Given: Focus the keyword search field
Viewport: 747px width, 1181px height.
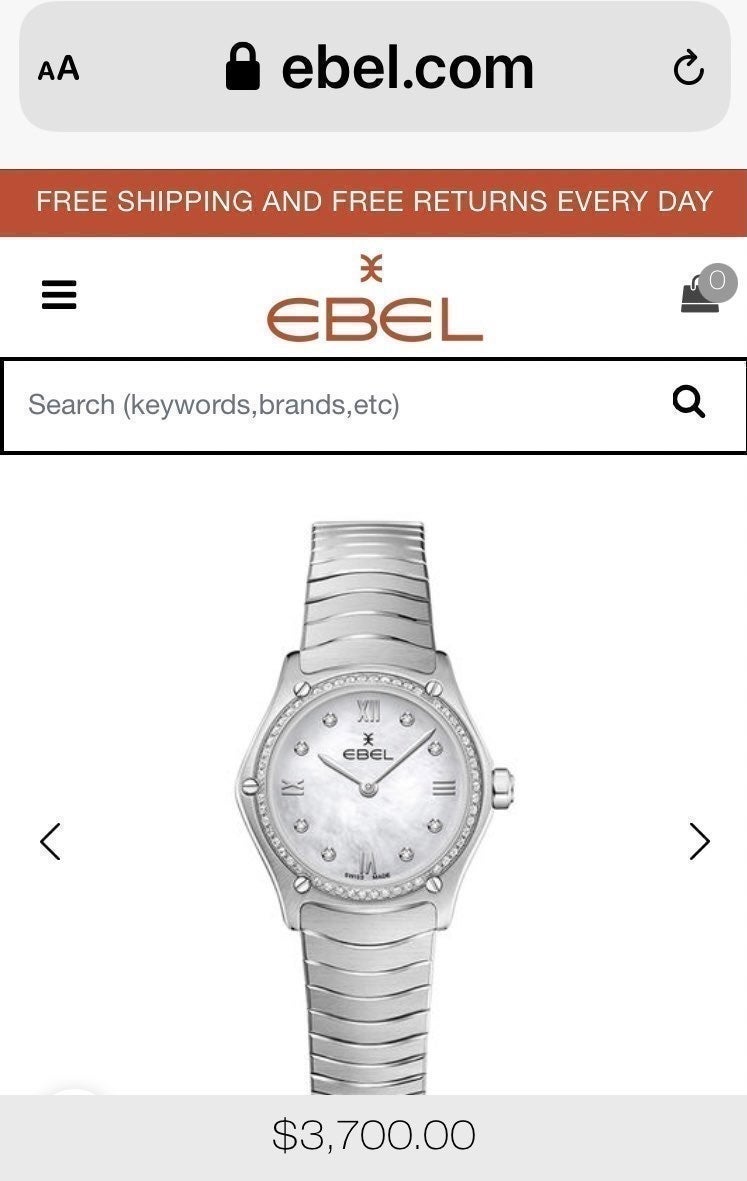Looking at the screenshot, I should [x=331, y=405].
